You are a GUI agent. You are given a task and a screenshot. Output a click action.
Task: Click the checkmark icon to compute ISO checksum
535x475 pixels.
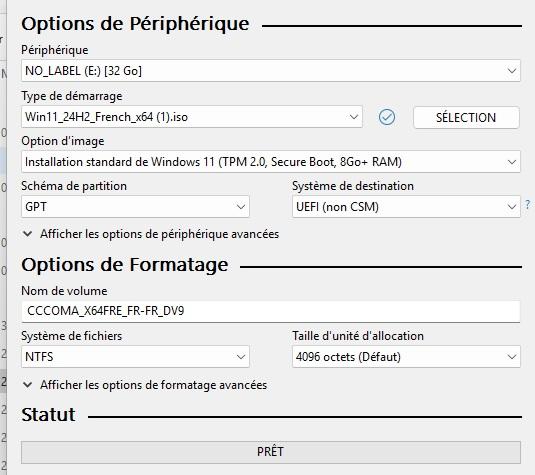click(387, 117)
